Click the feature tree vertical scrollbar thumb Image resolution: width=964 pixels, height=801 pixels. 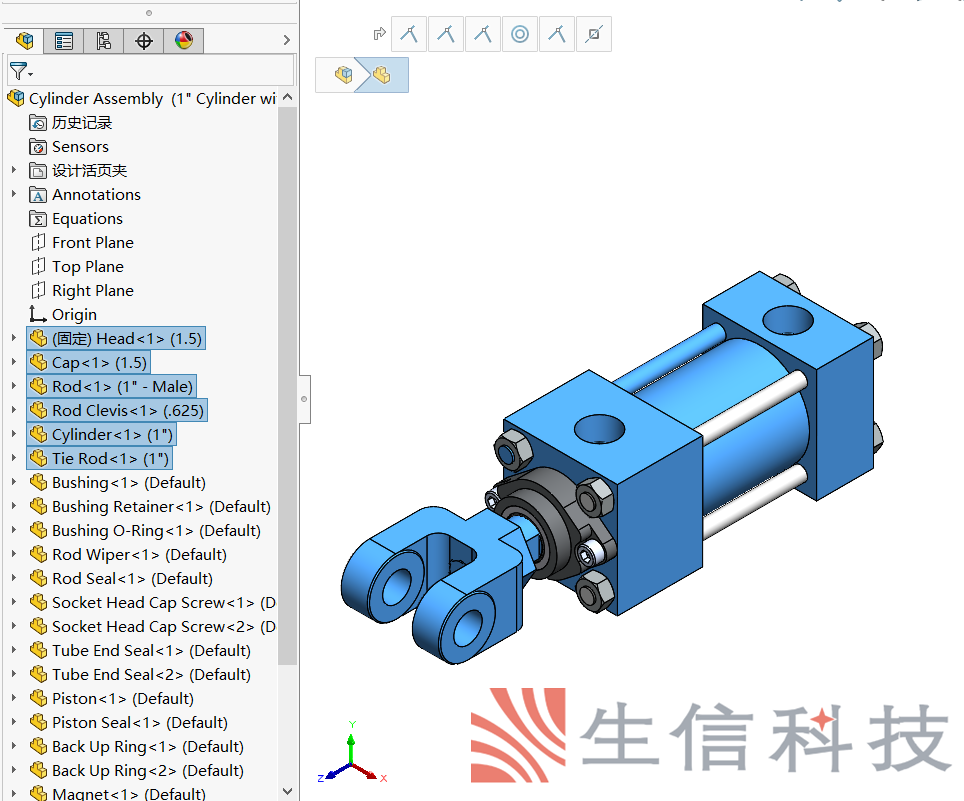(287, 385)
